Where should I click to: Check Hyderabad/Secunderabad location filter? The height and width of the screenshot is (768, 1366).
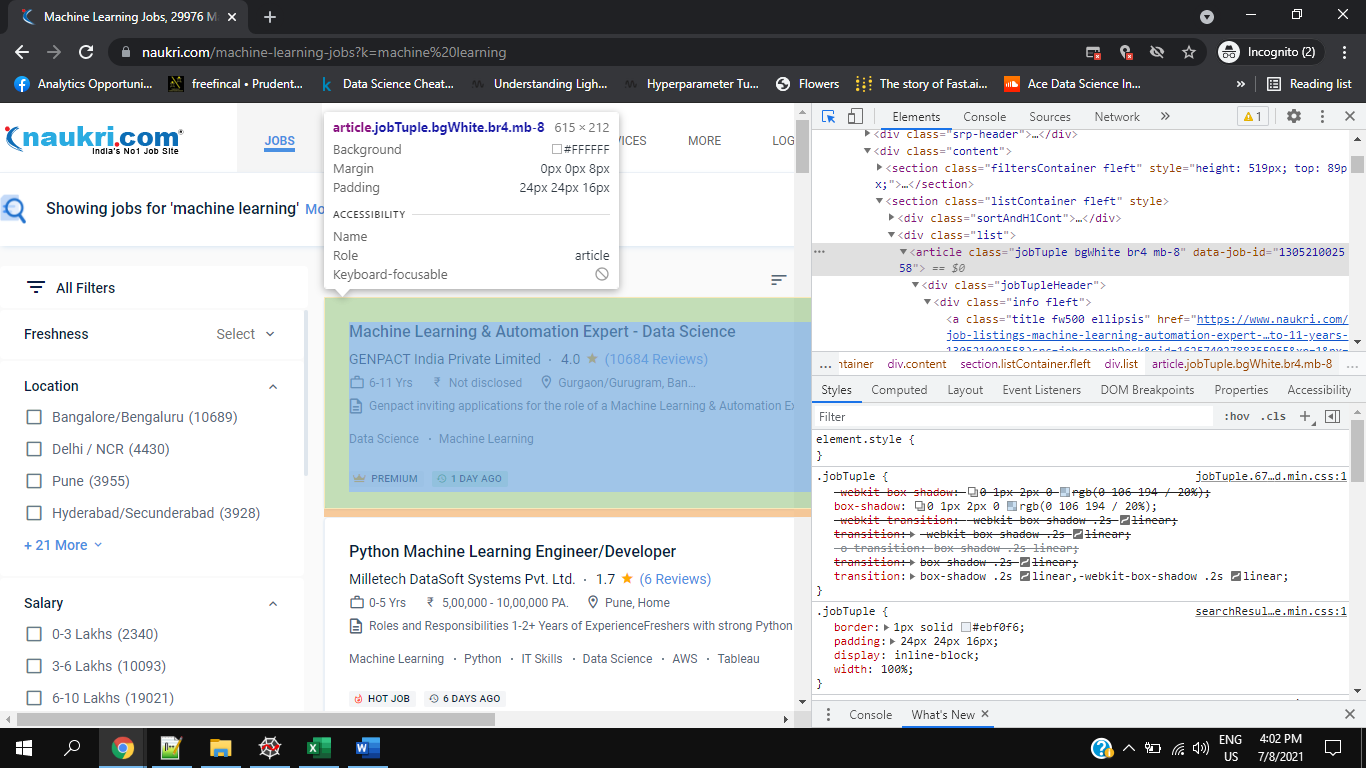click(x=34, y=513)
